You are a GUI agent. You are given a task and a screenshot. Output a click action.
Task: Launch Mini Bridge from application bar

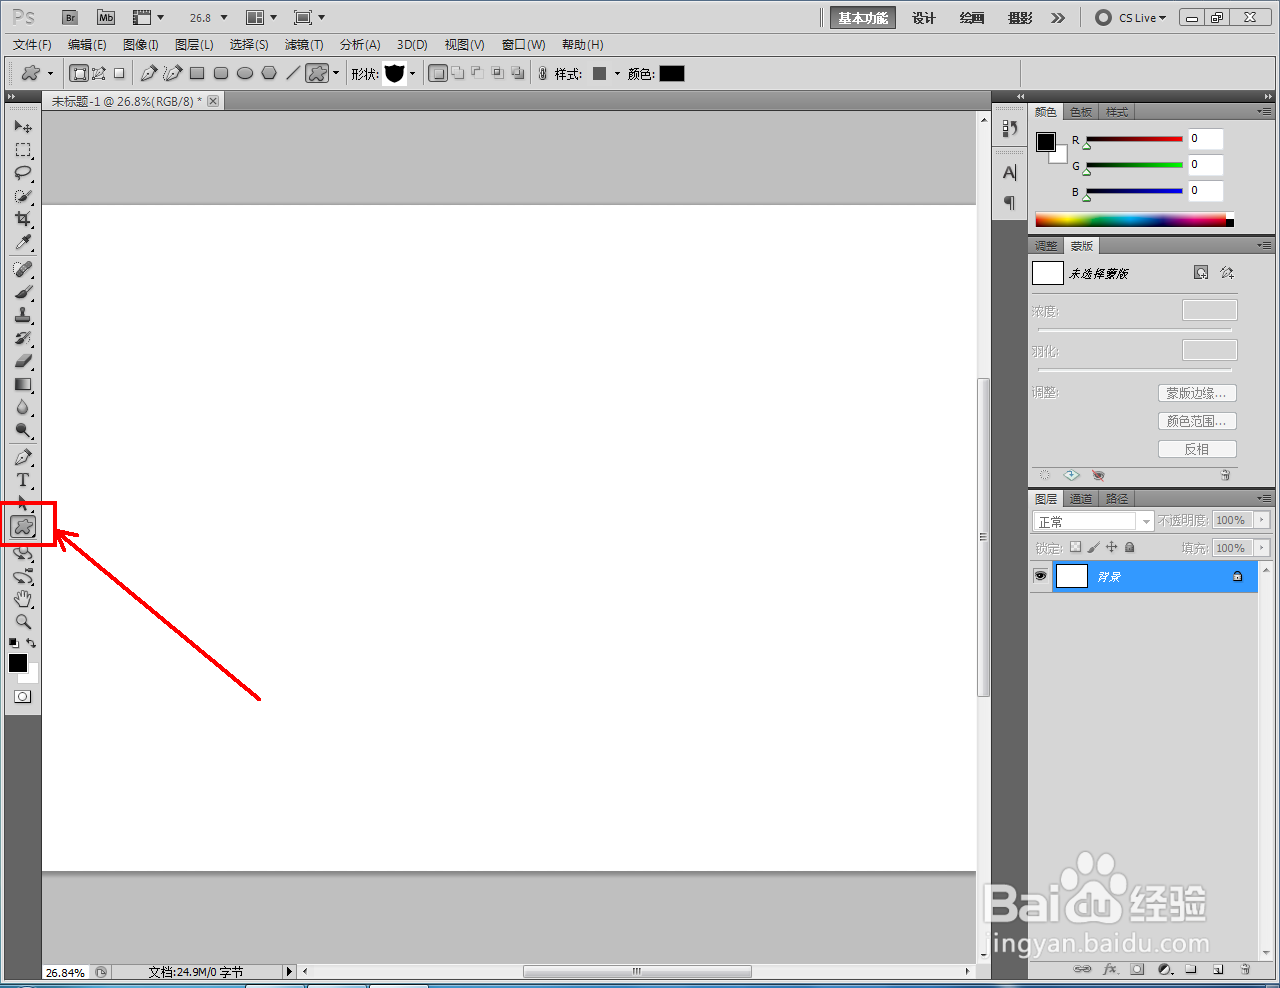coord(106,18)
